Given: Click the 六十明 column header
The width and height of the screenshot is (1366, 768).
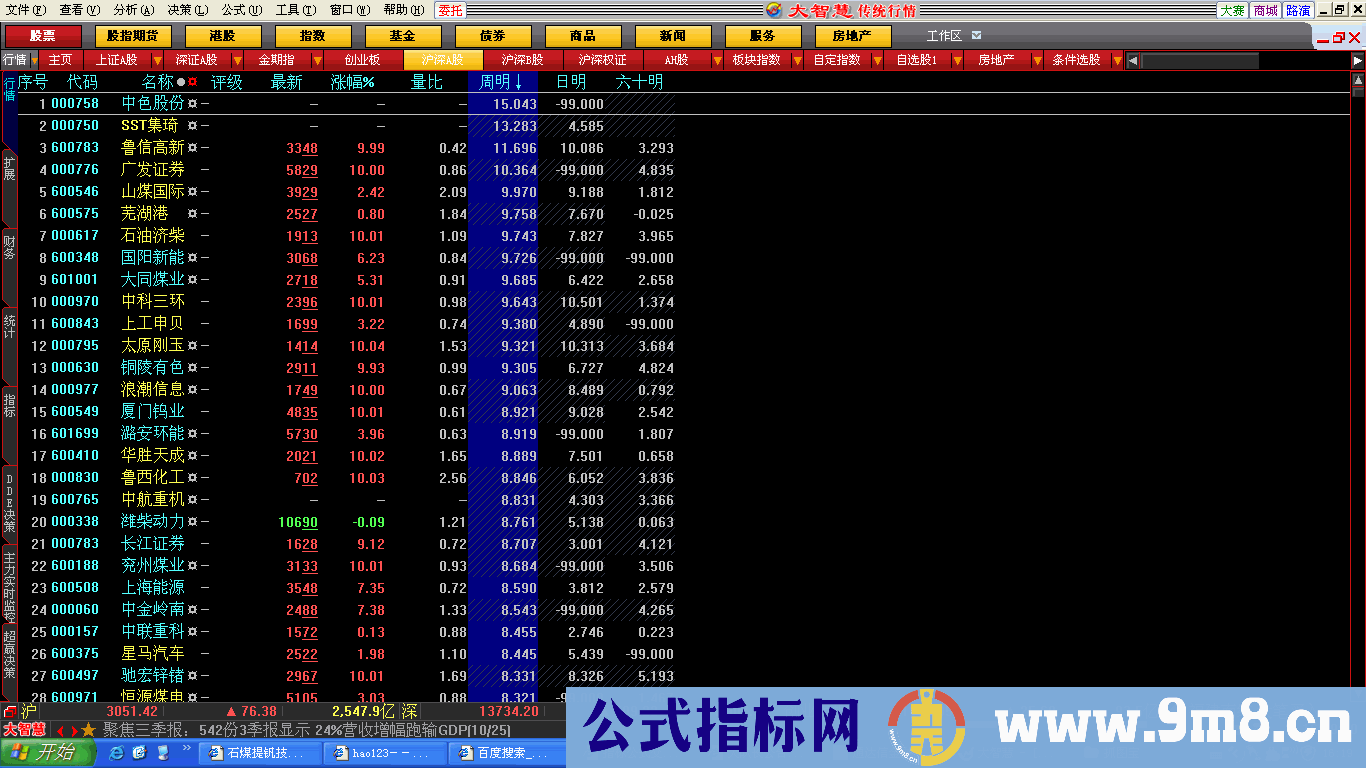Looking at the screenshot, I should pos(639,82).
